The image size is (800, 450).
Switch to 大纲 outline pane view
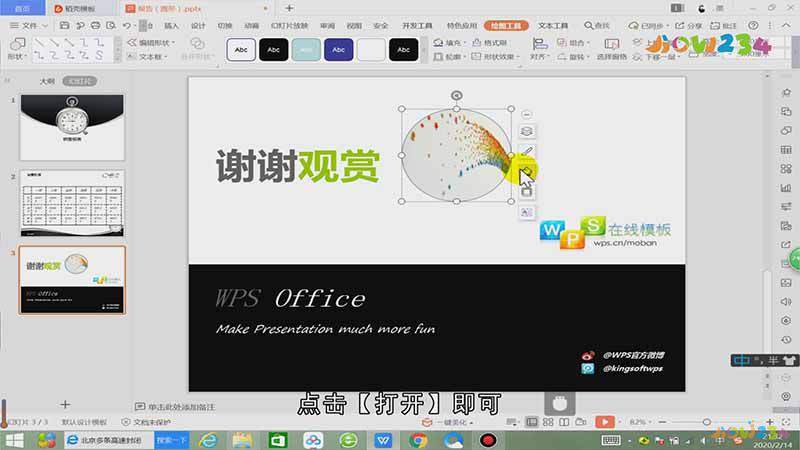coord(47,81)
